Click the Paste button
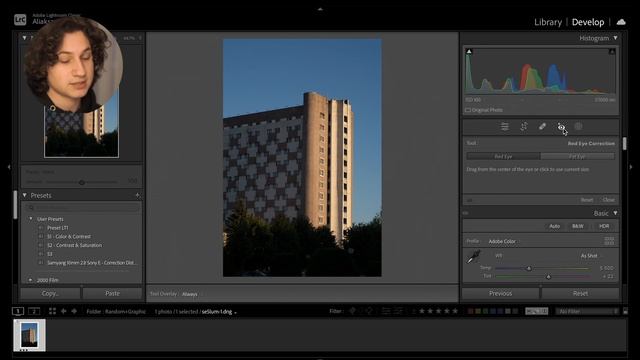 pyautogui.click(x=112, y=293)
